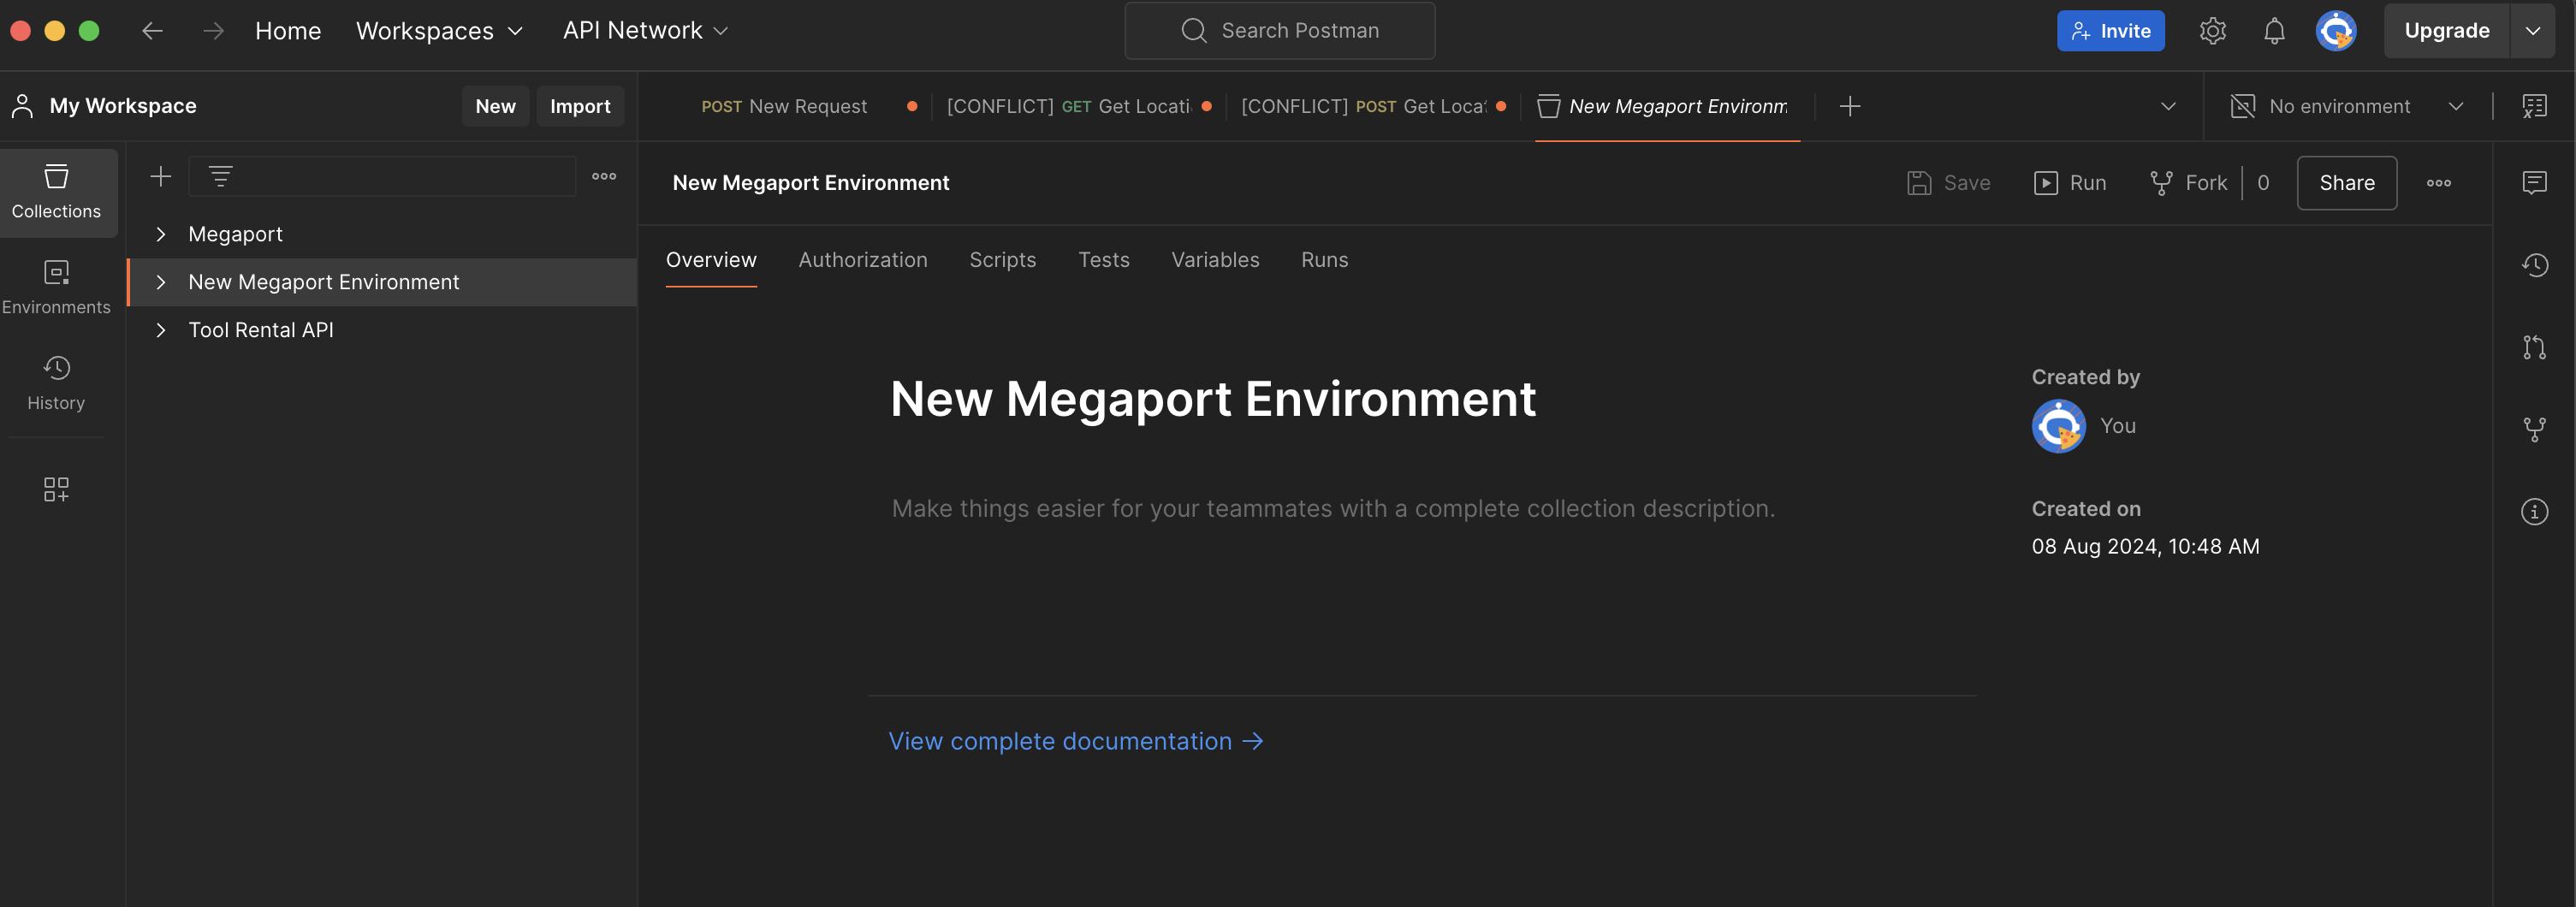Open collections list more options menu
The width and height of the screenshot is (2576, 907).
[x=604, y=177]
